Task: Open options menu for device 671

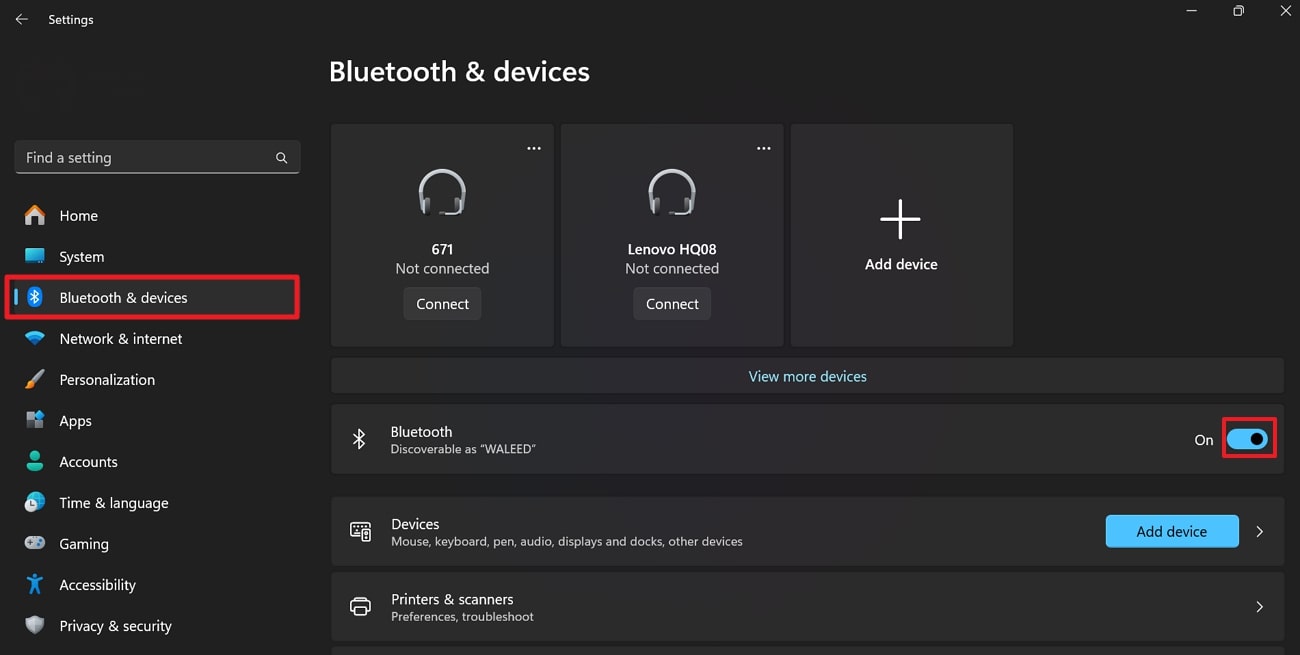Action: [533, 147]
